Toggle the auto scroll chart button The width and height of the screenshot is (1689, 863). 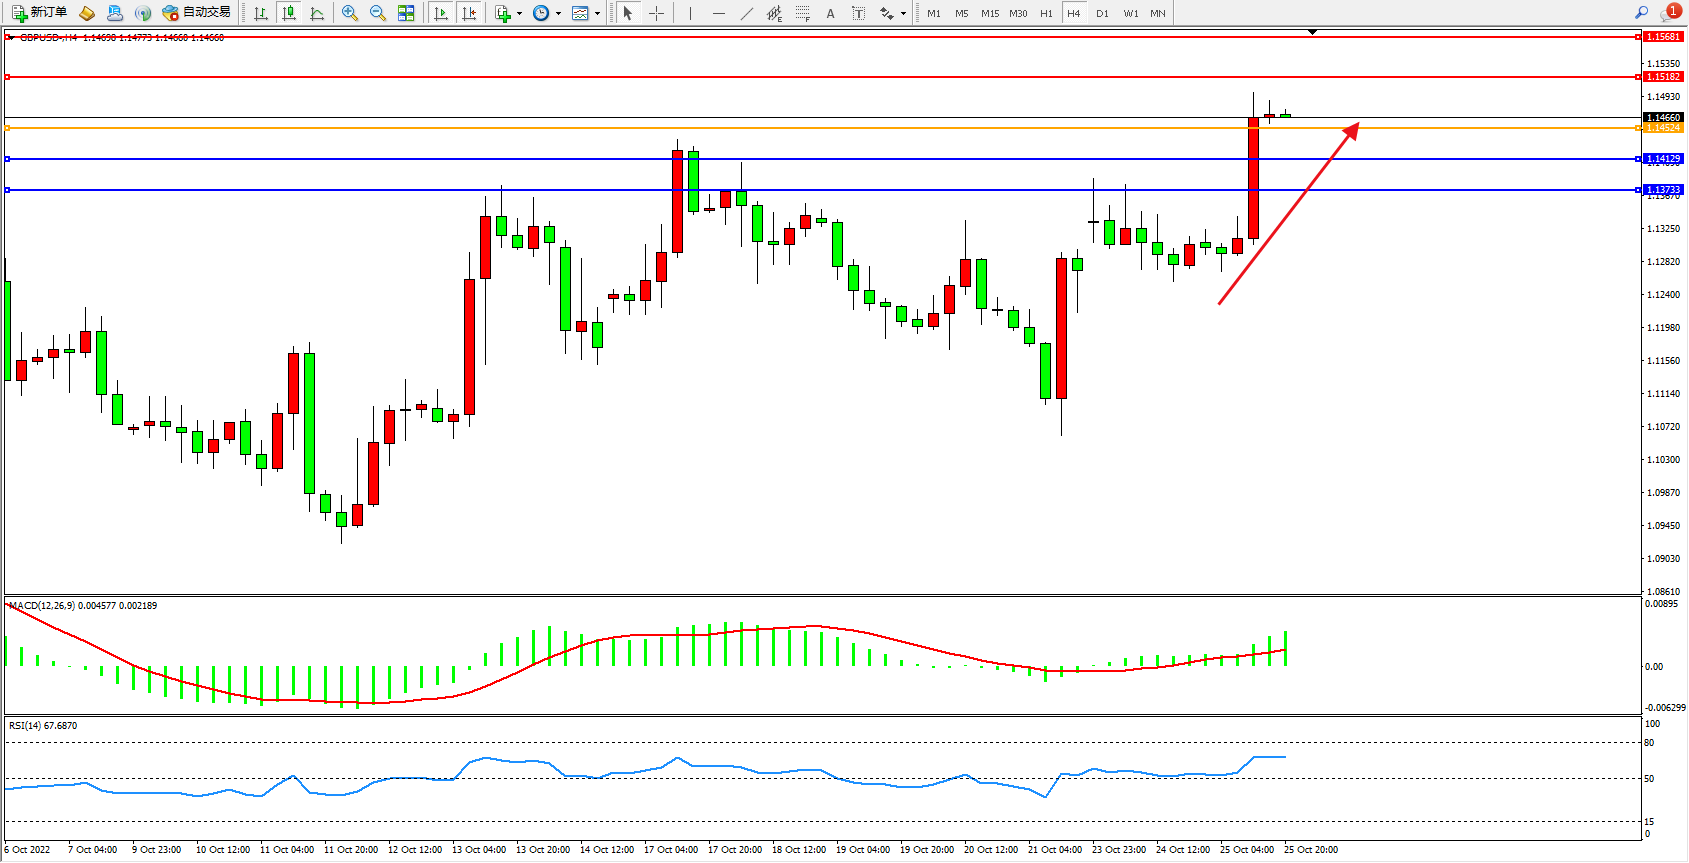(441, 13)
